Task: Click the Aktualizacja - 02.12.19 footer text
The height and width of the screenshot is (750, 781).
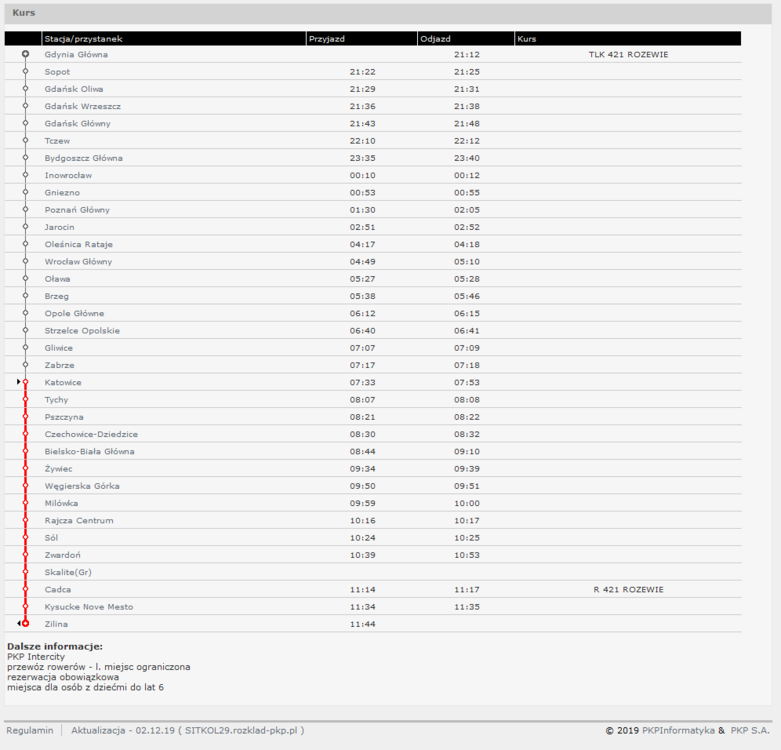Action: coord(187,731)
